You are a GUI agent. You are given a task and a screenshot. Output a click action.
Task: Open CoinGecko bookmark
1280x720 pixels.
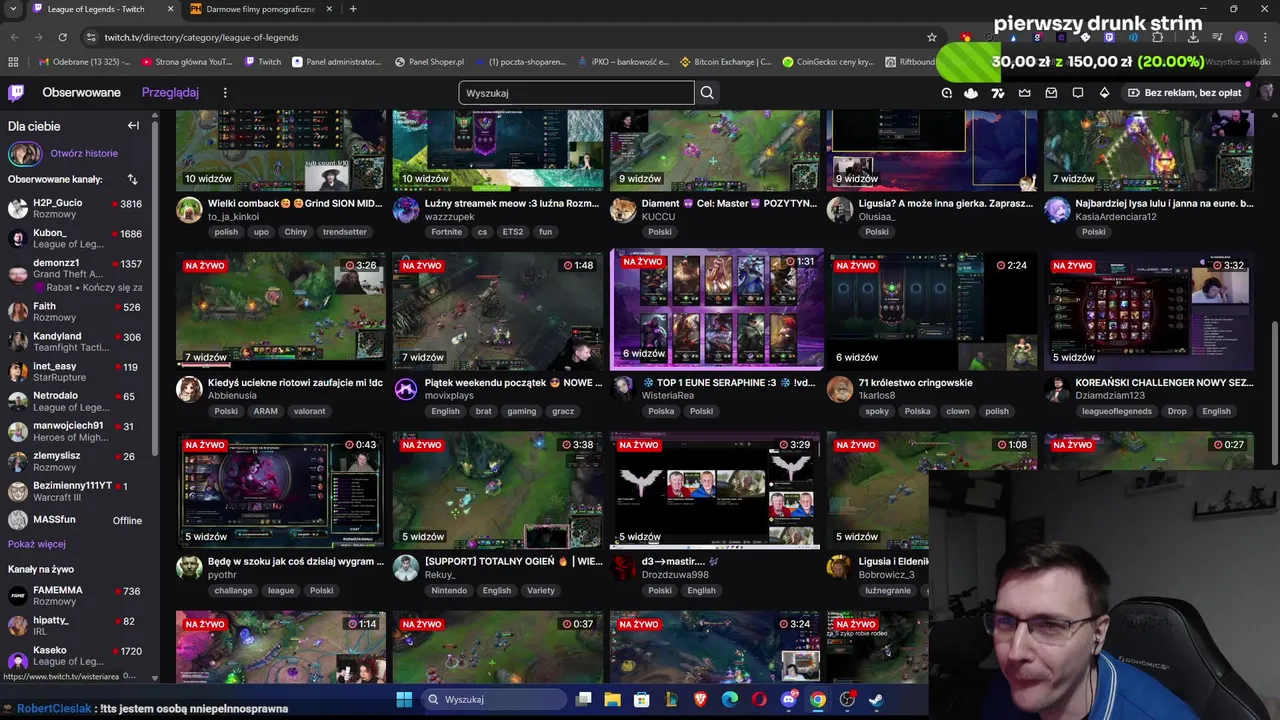(828, 62)
